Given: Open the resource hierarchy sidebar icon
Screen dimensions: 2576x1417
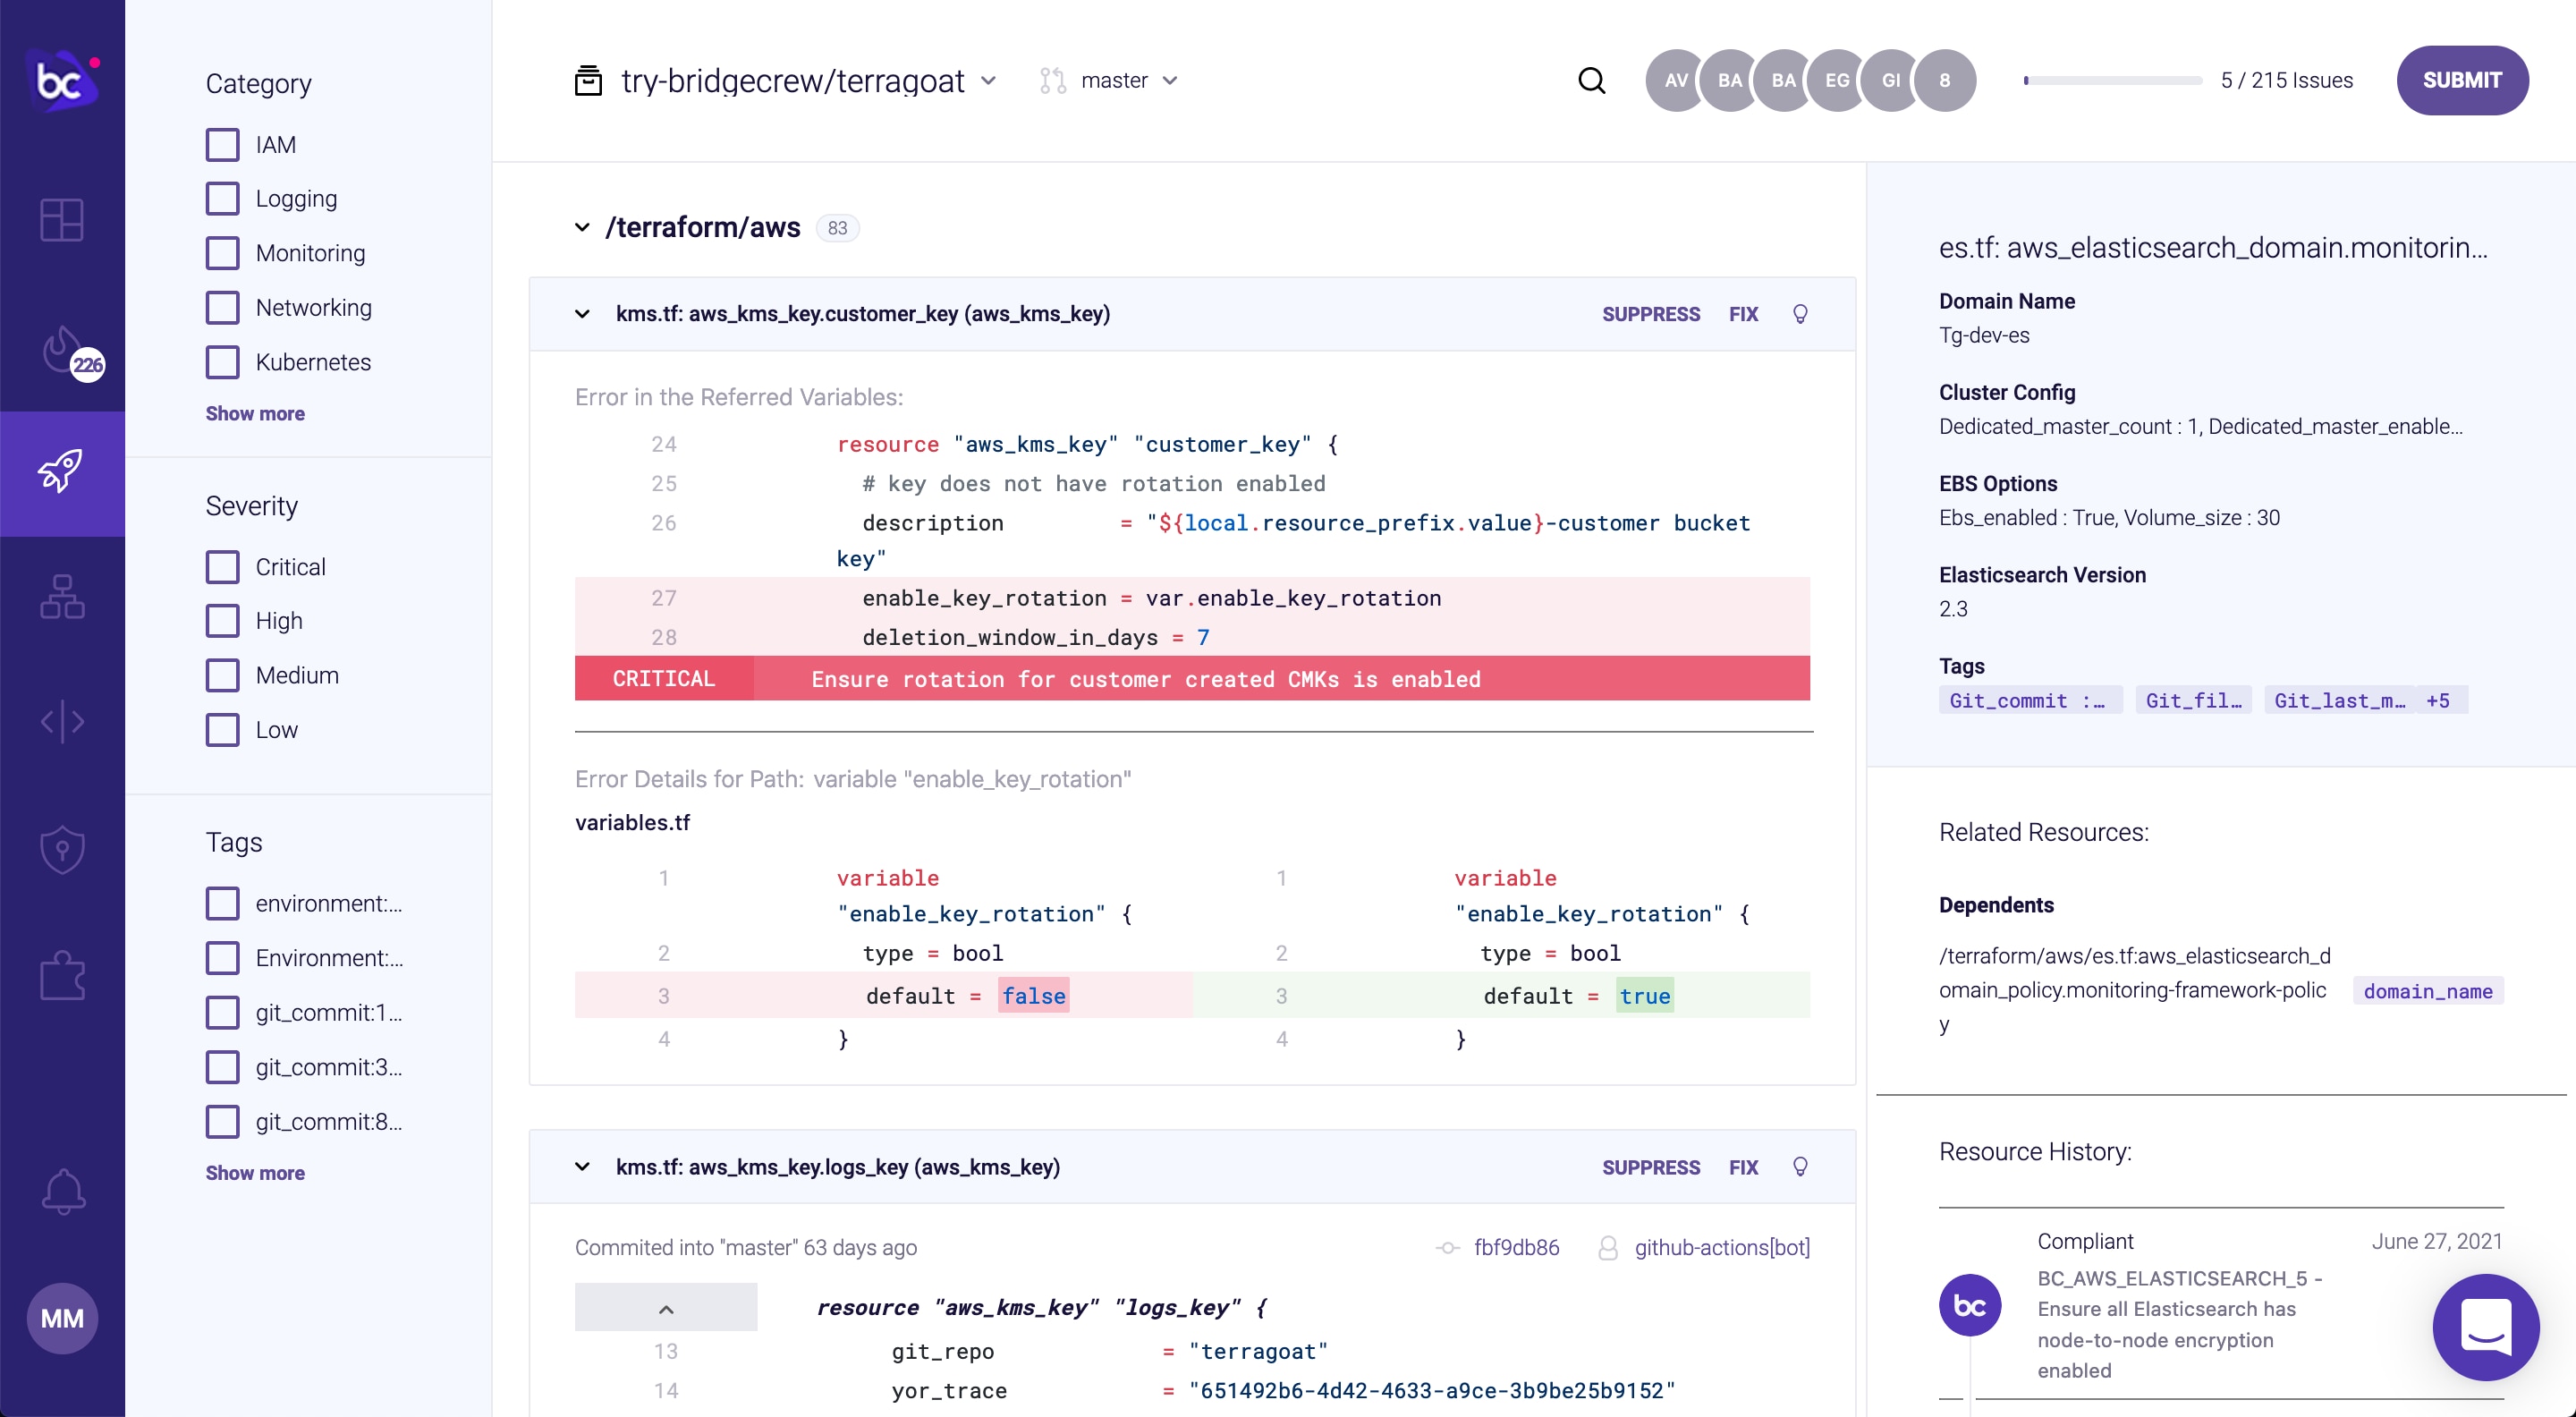Looking at the screenshot, I should click(x=61, y=597).
